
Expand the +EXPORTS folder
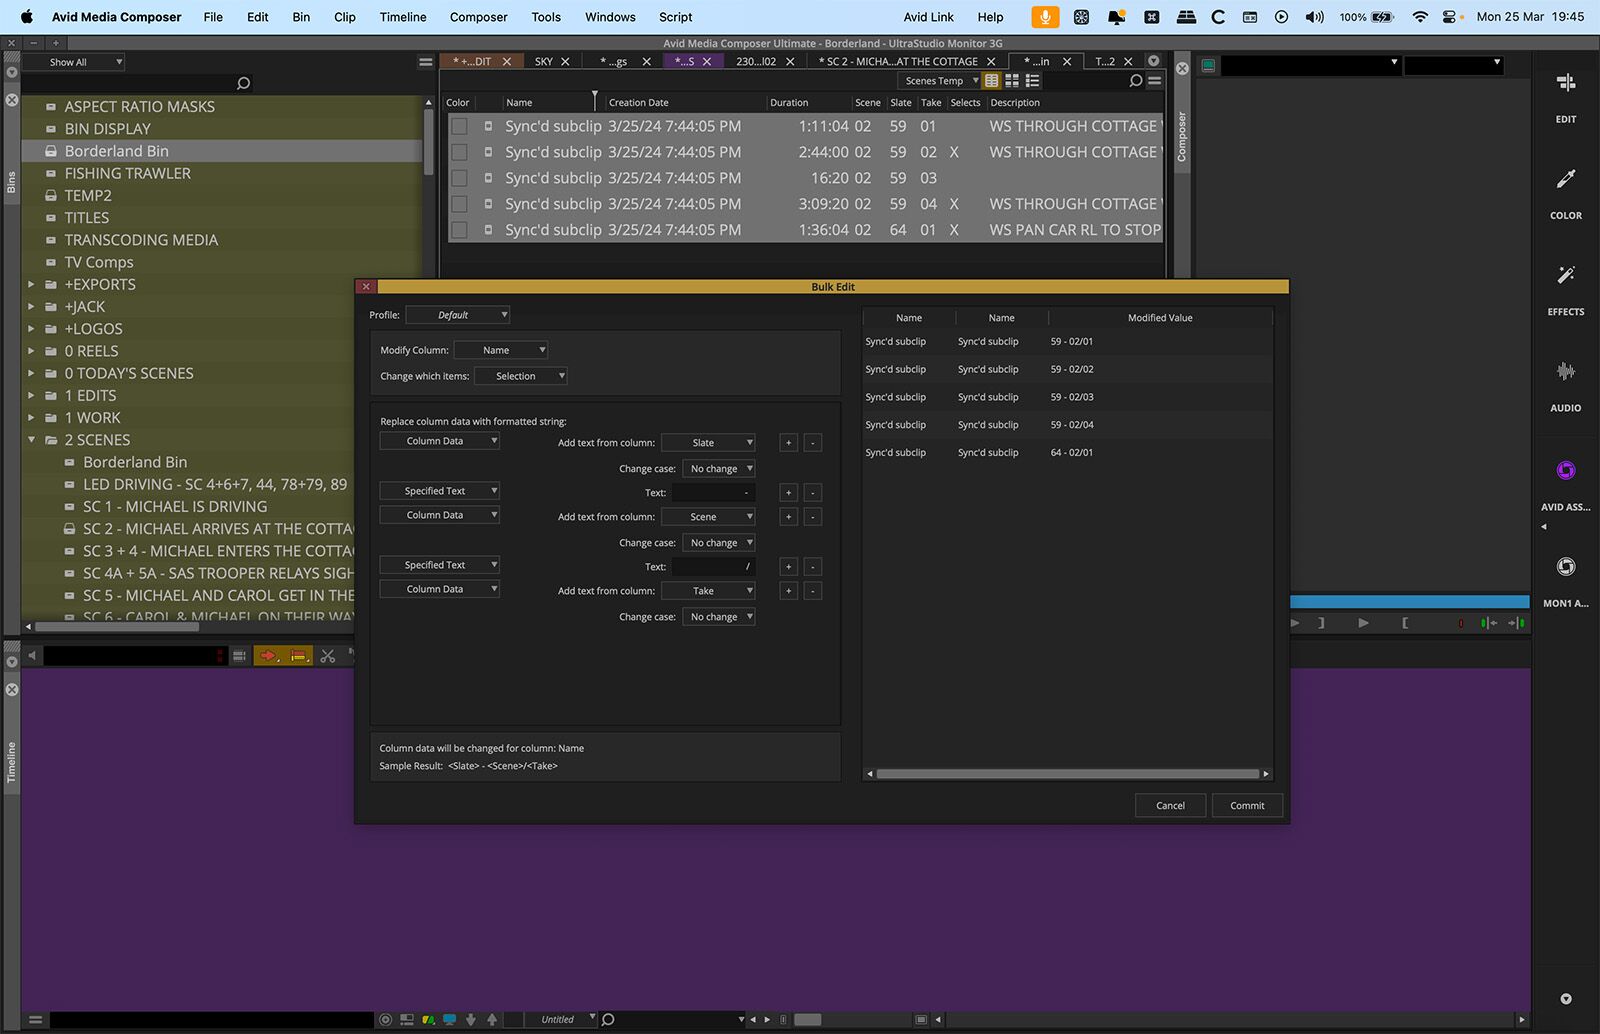[x=31, y=284]
